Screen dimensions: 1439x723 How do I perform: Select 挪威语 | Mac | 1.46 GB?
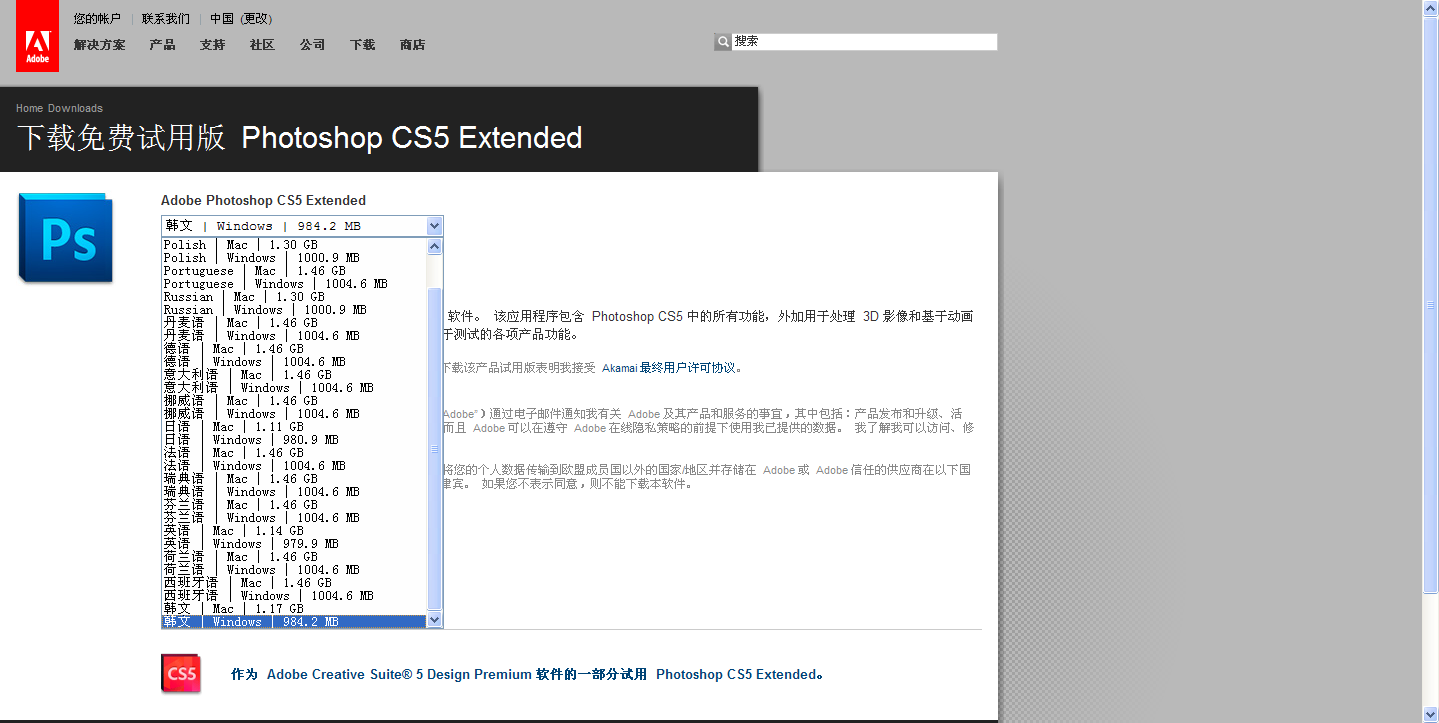coord(294,401)
